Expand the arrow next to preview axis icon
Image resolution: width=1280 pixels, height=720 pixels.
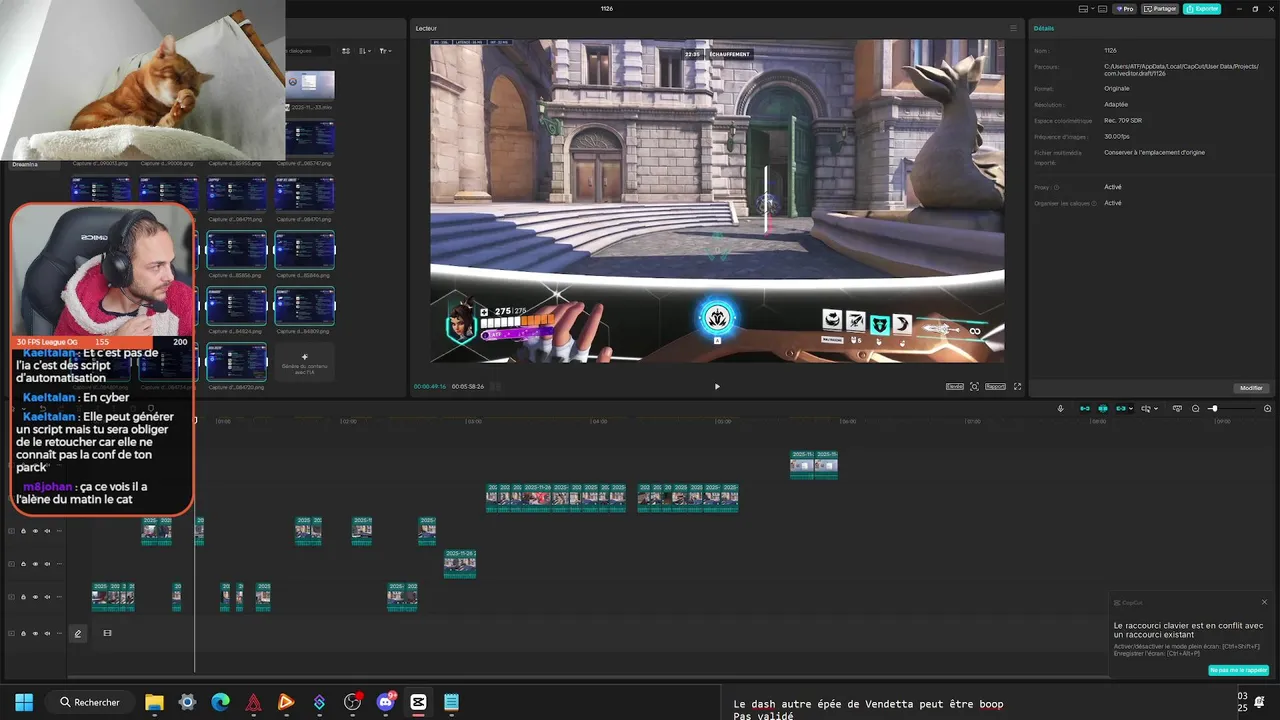point(1156,408)
